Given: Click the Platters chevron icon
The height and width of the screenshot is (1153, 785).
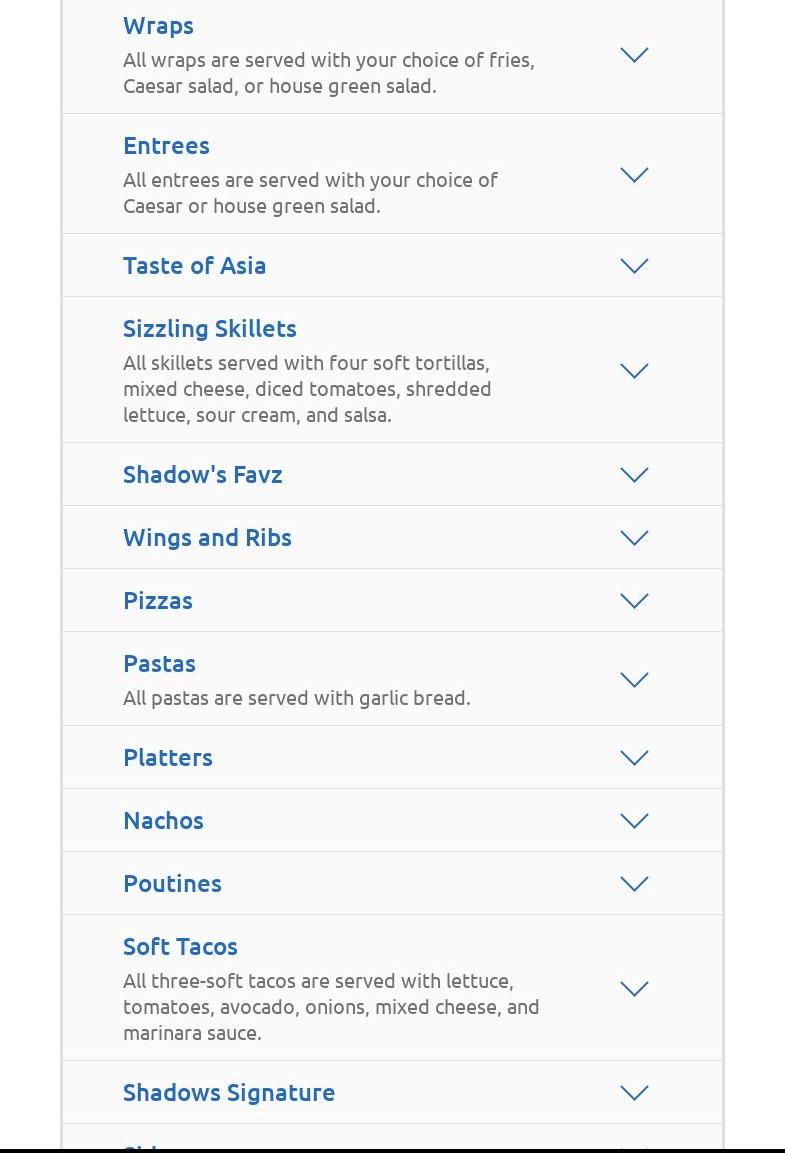Looking at the screenshot, I should click(634, 758).
